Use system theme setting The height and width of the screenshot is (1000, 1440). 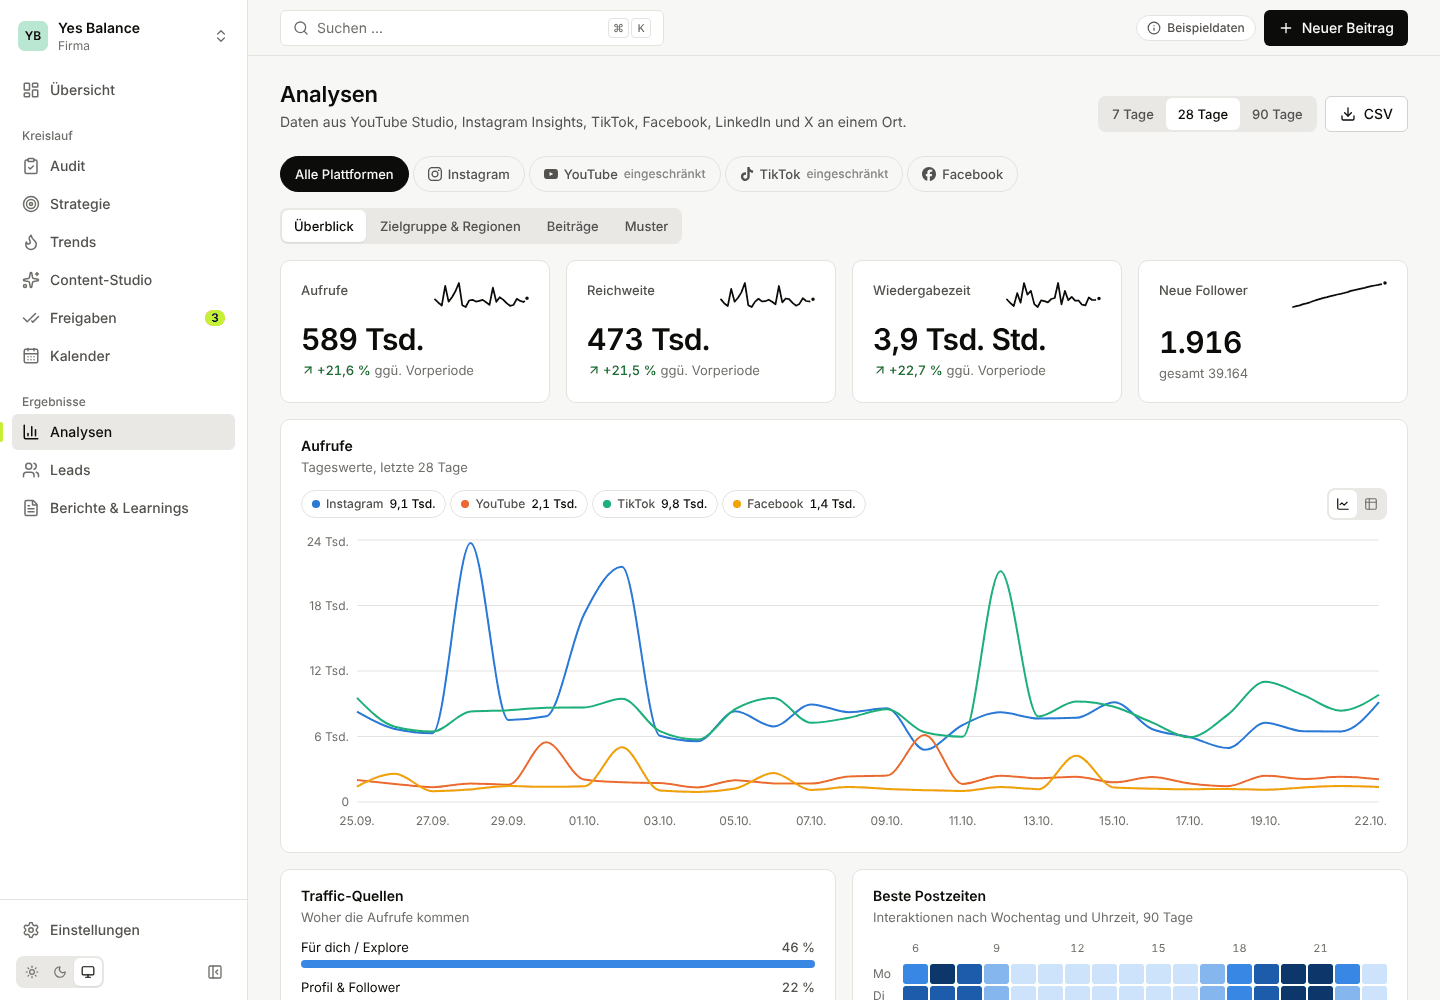[88, 972]
